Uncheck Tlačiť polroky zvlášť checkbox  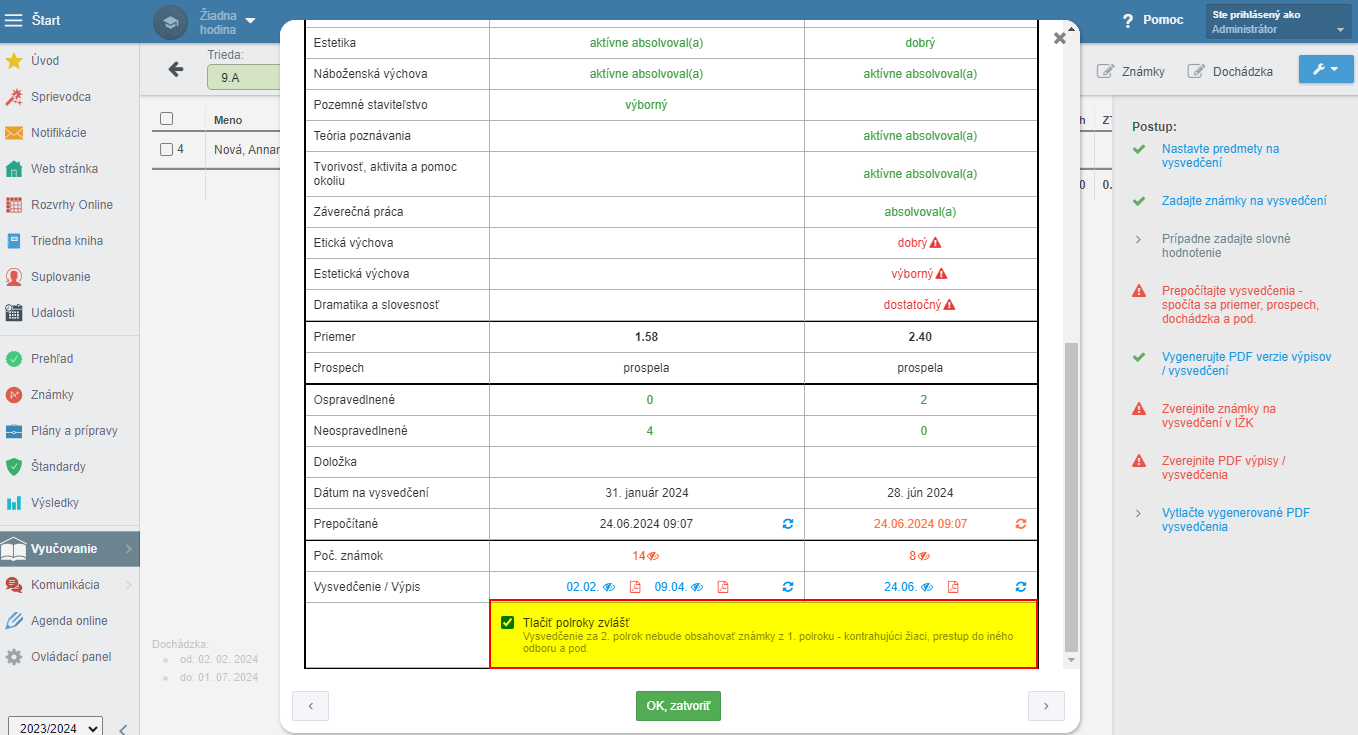click(508, 622)
